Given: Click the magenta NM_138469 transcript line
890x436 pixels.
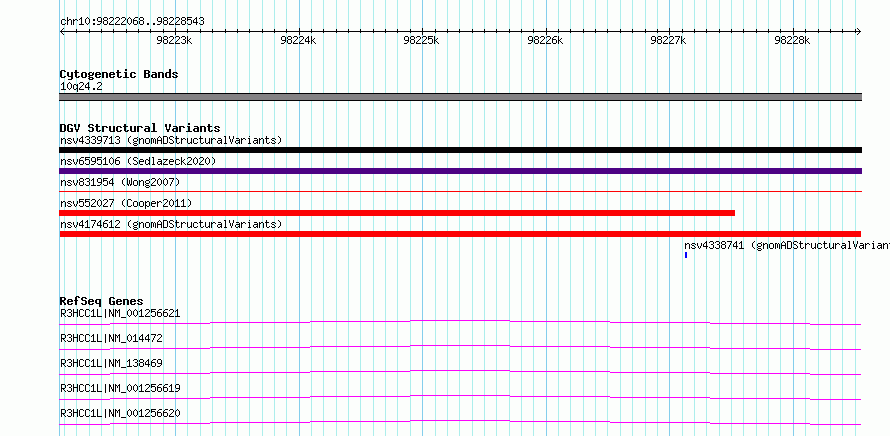Looking at the screenshot, I should pos(460,372).
